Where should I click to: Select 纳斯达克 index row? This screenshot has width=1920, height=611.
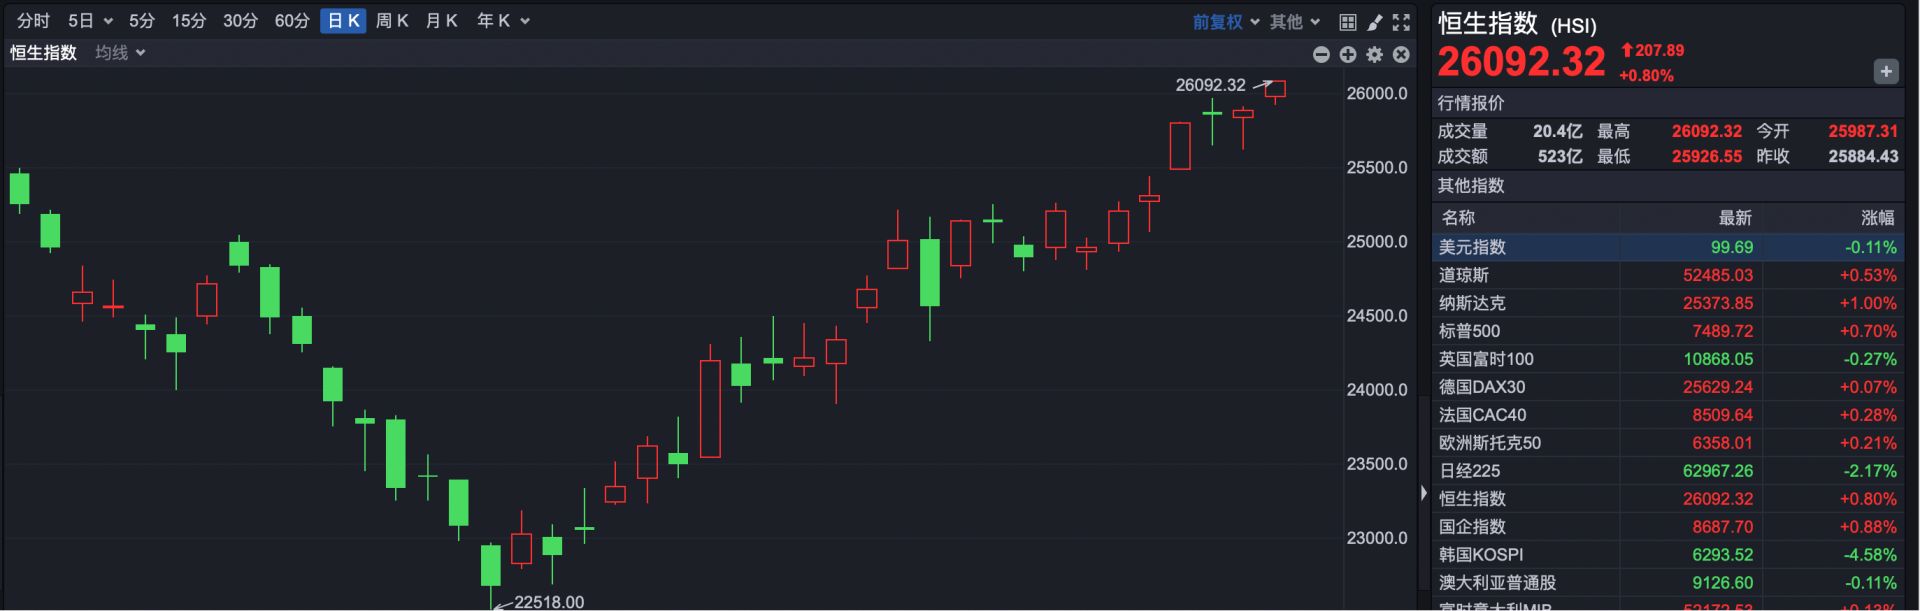point(1668,303)
